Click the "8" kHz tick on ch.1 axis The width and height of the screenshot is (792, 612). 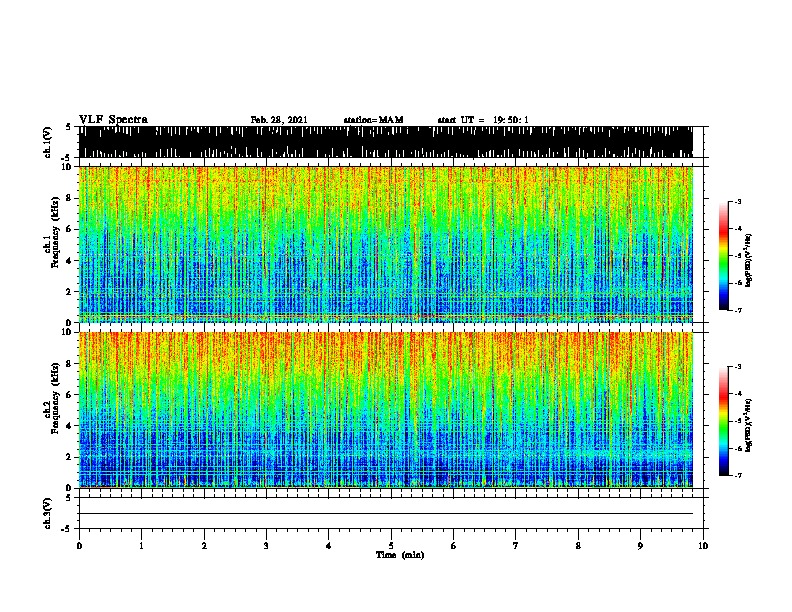(x=69, y=198)
